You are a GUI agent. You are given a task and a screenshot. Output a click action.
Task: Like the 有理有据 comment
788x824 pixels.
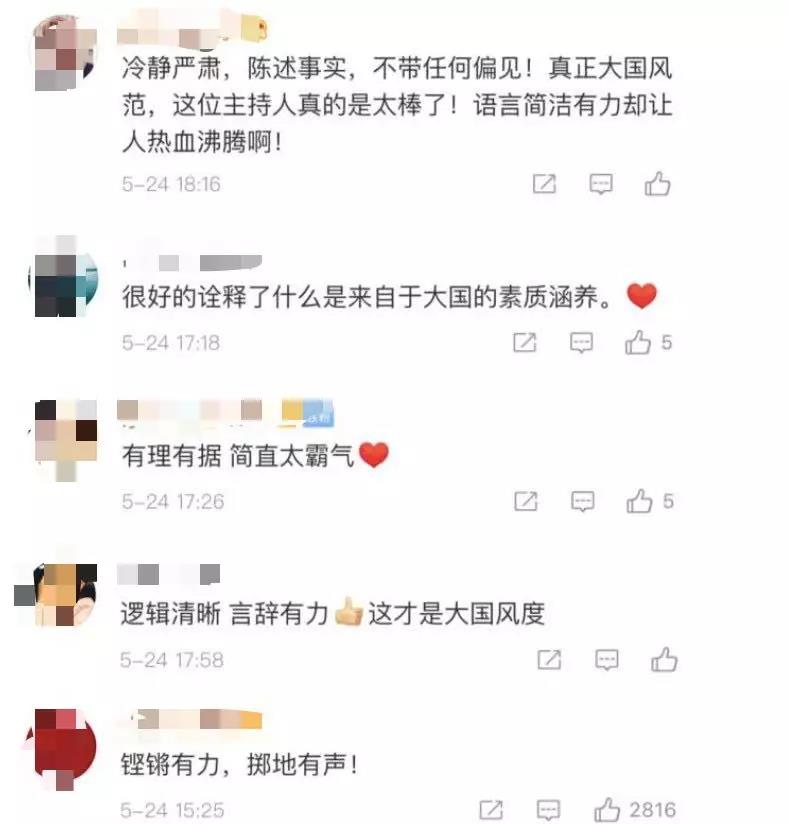(x=639, y=501)
